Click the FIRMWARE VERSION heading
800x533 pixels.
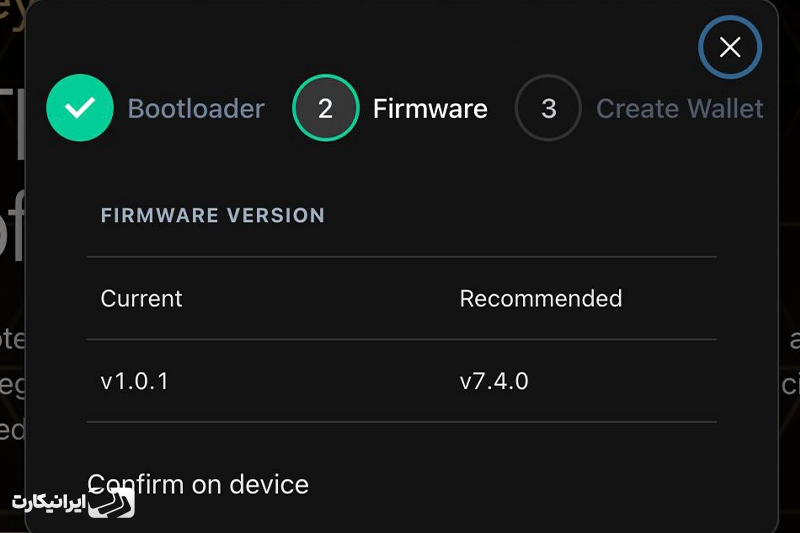point(213,215)
